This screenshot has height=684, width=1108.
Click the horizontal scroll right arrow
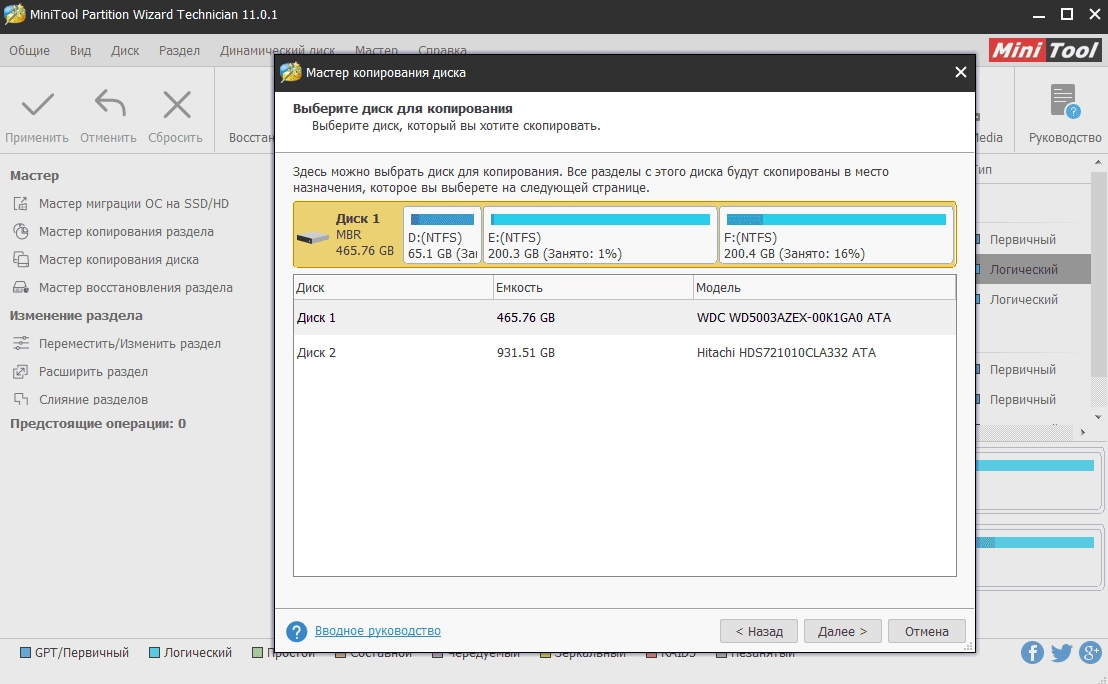(x=1083, y=432)
